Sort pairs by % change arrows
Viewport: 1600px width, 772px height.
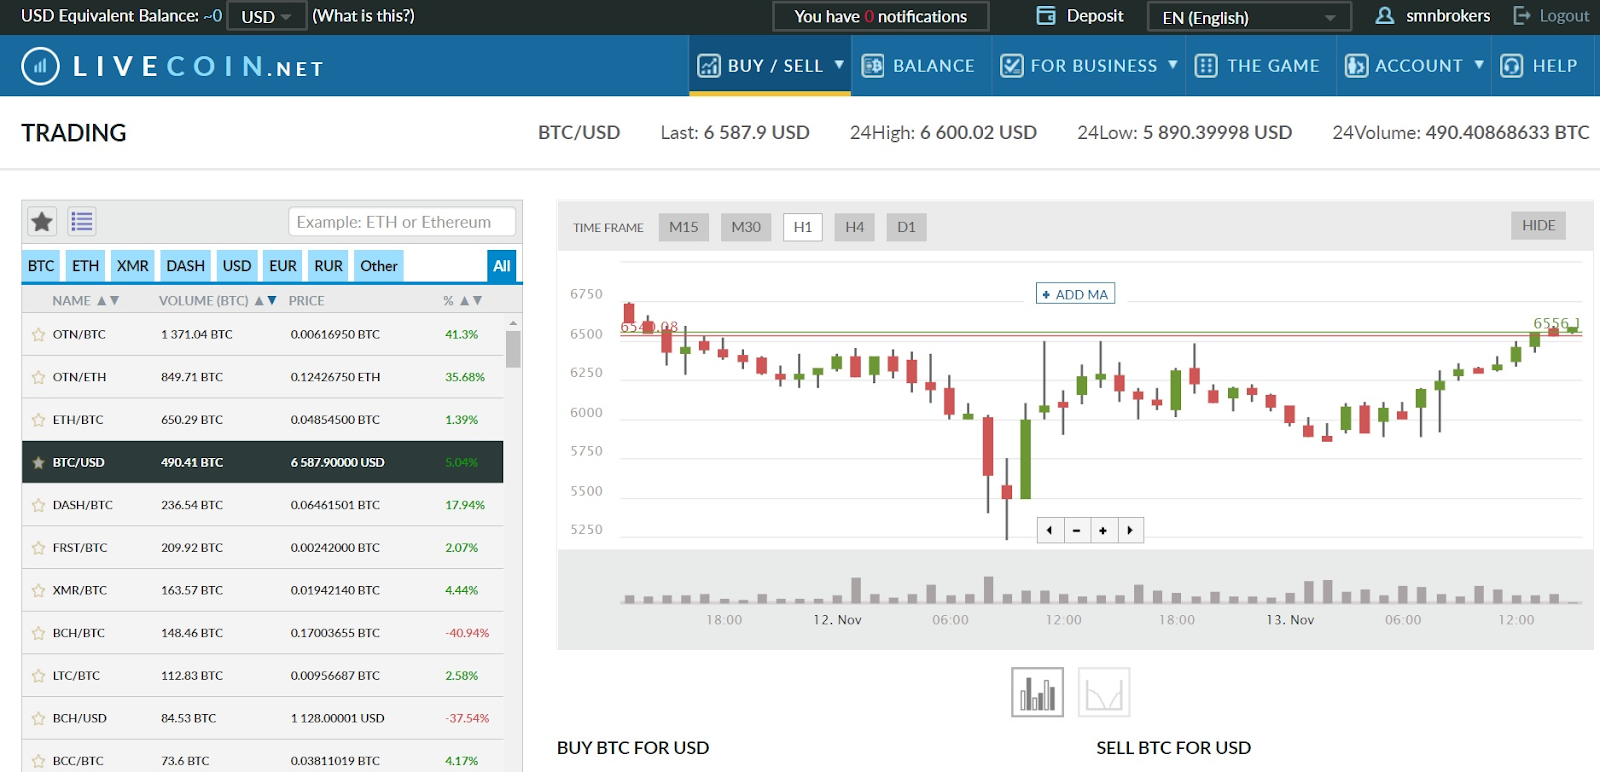[x=471, y=301]
